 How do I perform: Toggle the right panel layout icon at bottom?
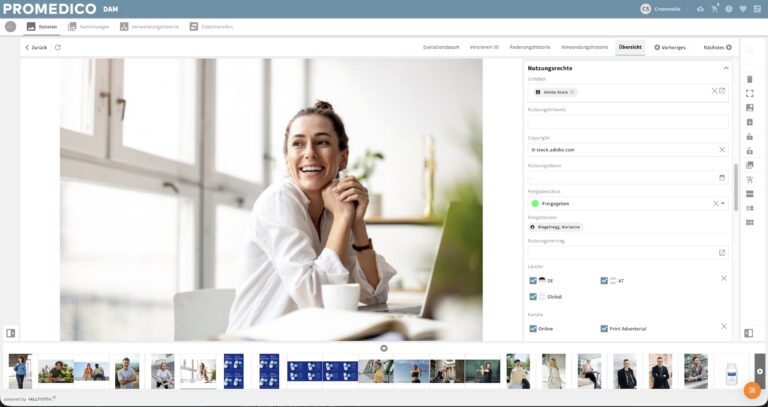click(x=748, y=333)
